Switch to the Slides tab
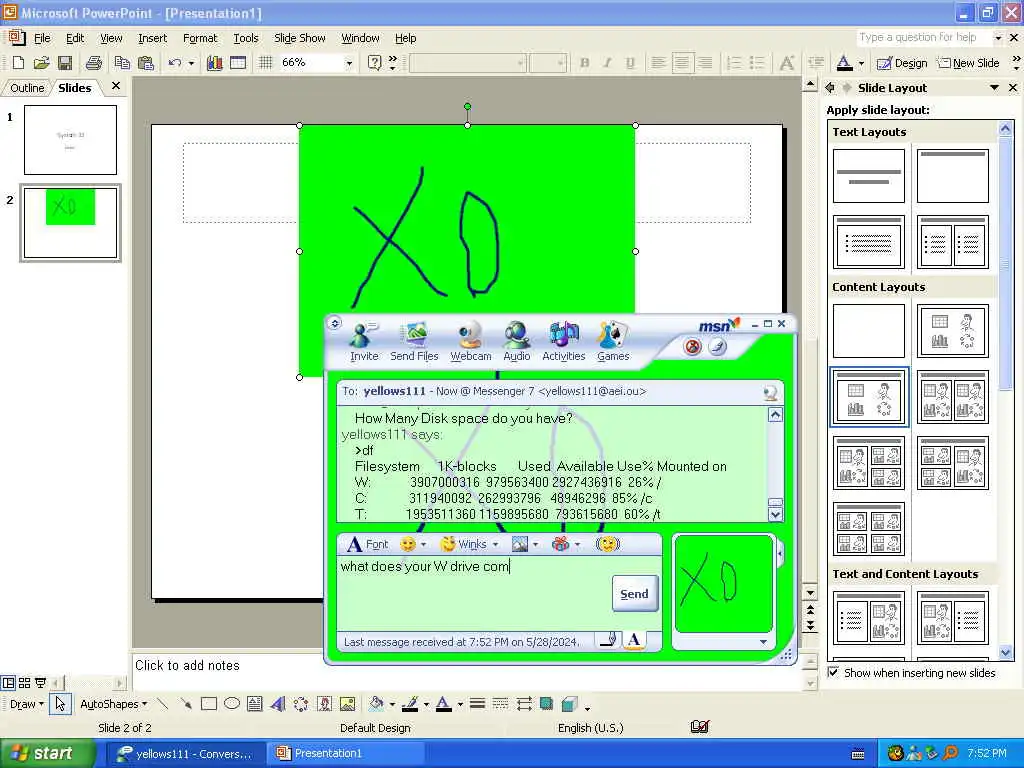 [74, 88]
